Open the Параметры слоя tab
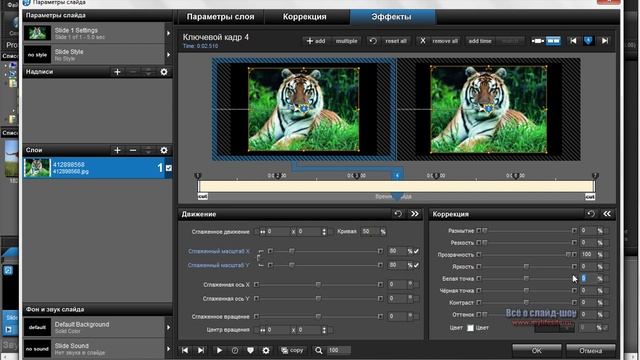 coord(220,17)
